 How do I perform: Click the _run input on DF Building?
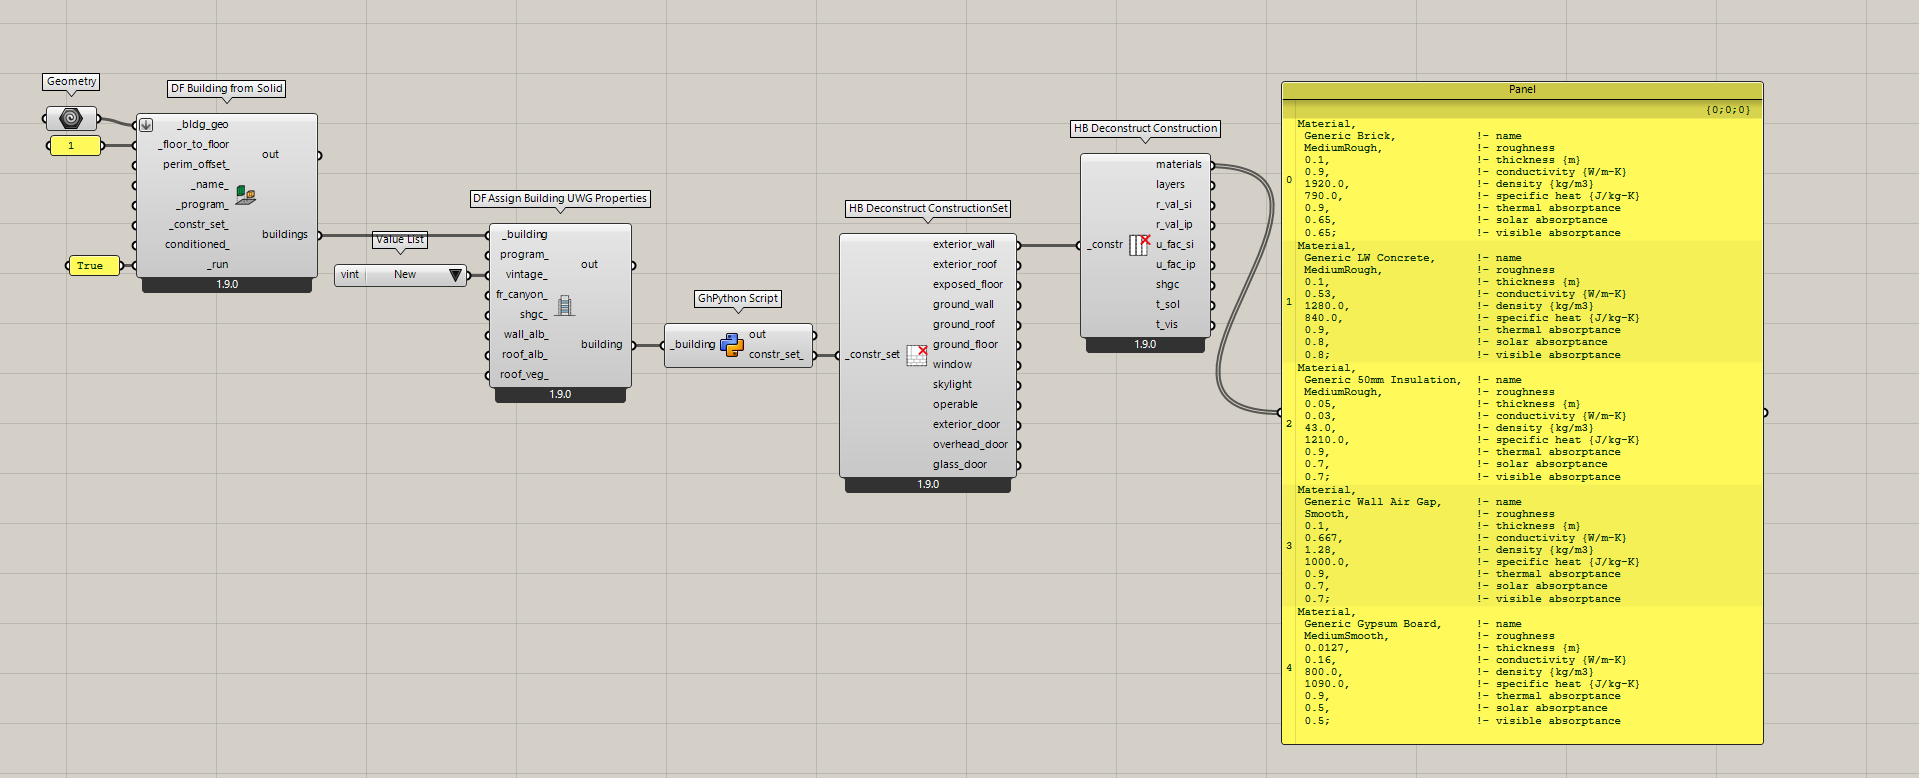coord(217,265)
